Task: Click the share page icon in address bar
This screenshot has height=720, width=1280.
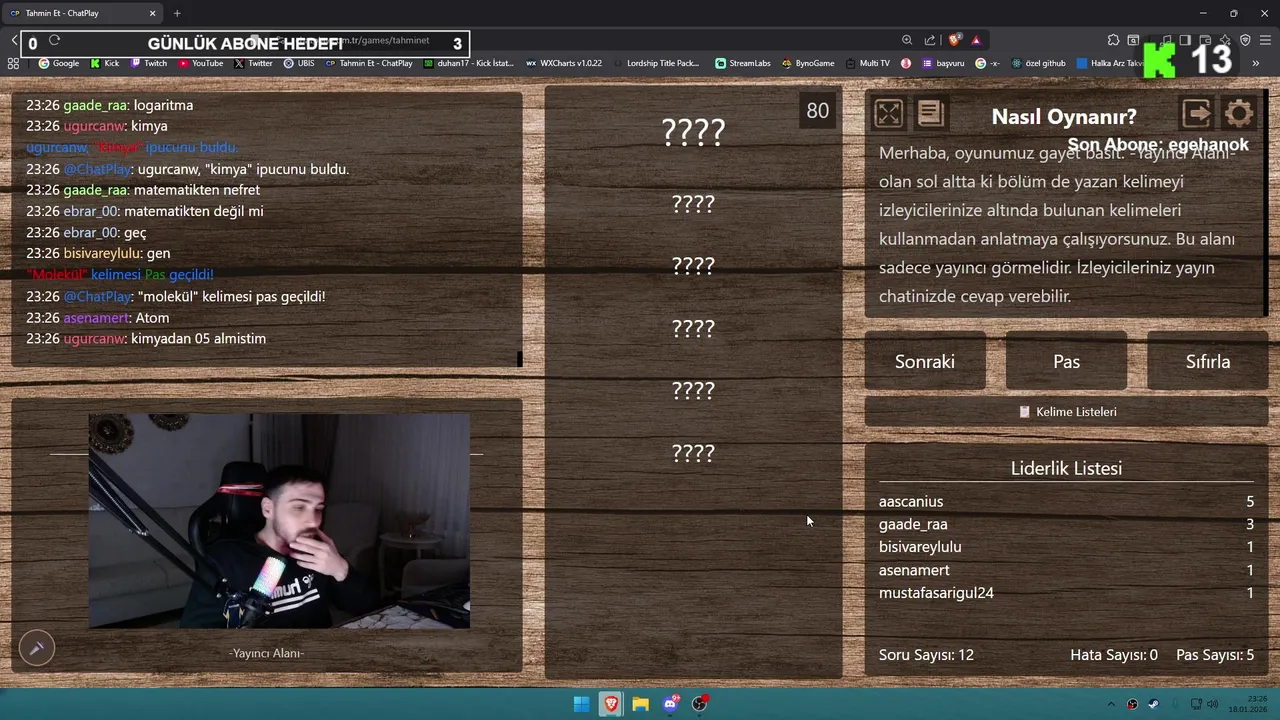Action: [930, 40]
